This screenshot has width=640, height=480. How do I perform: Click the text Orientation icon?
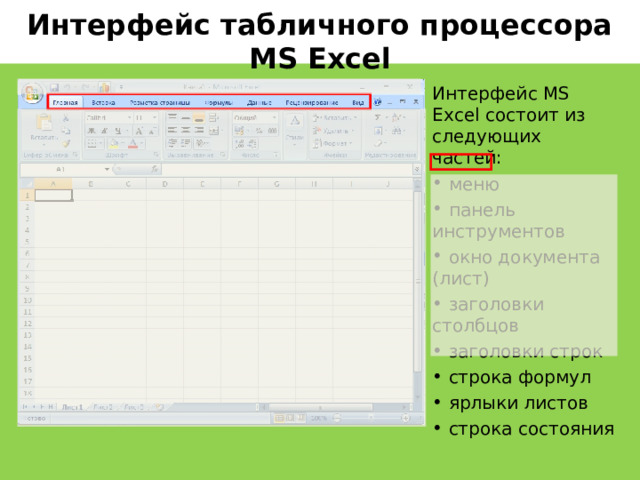coord(200,143)
